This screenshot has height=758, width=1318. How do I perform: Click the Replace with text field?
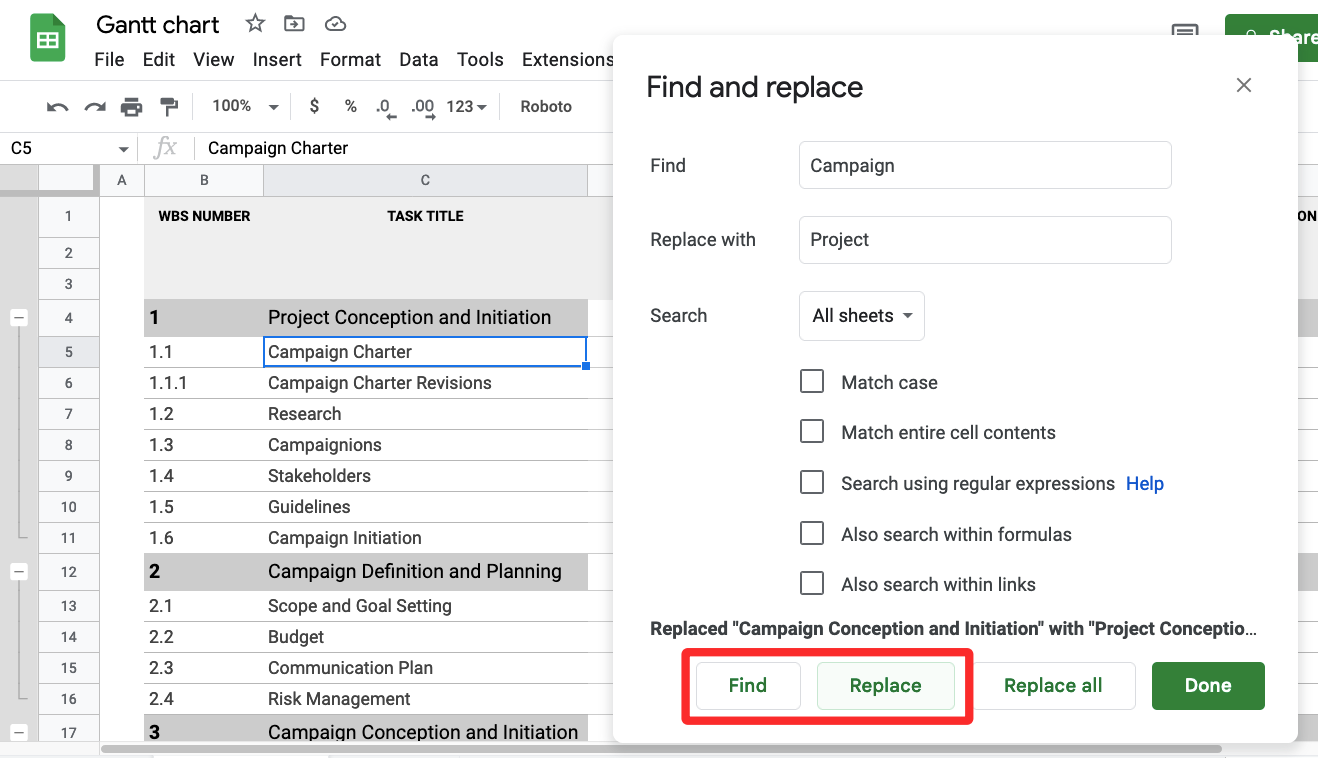tap(985, 240)
